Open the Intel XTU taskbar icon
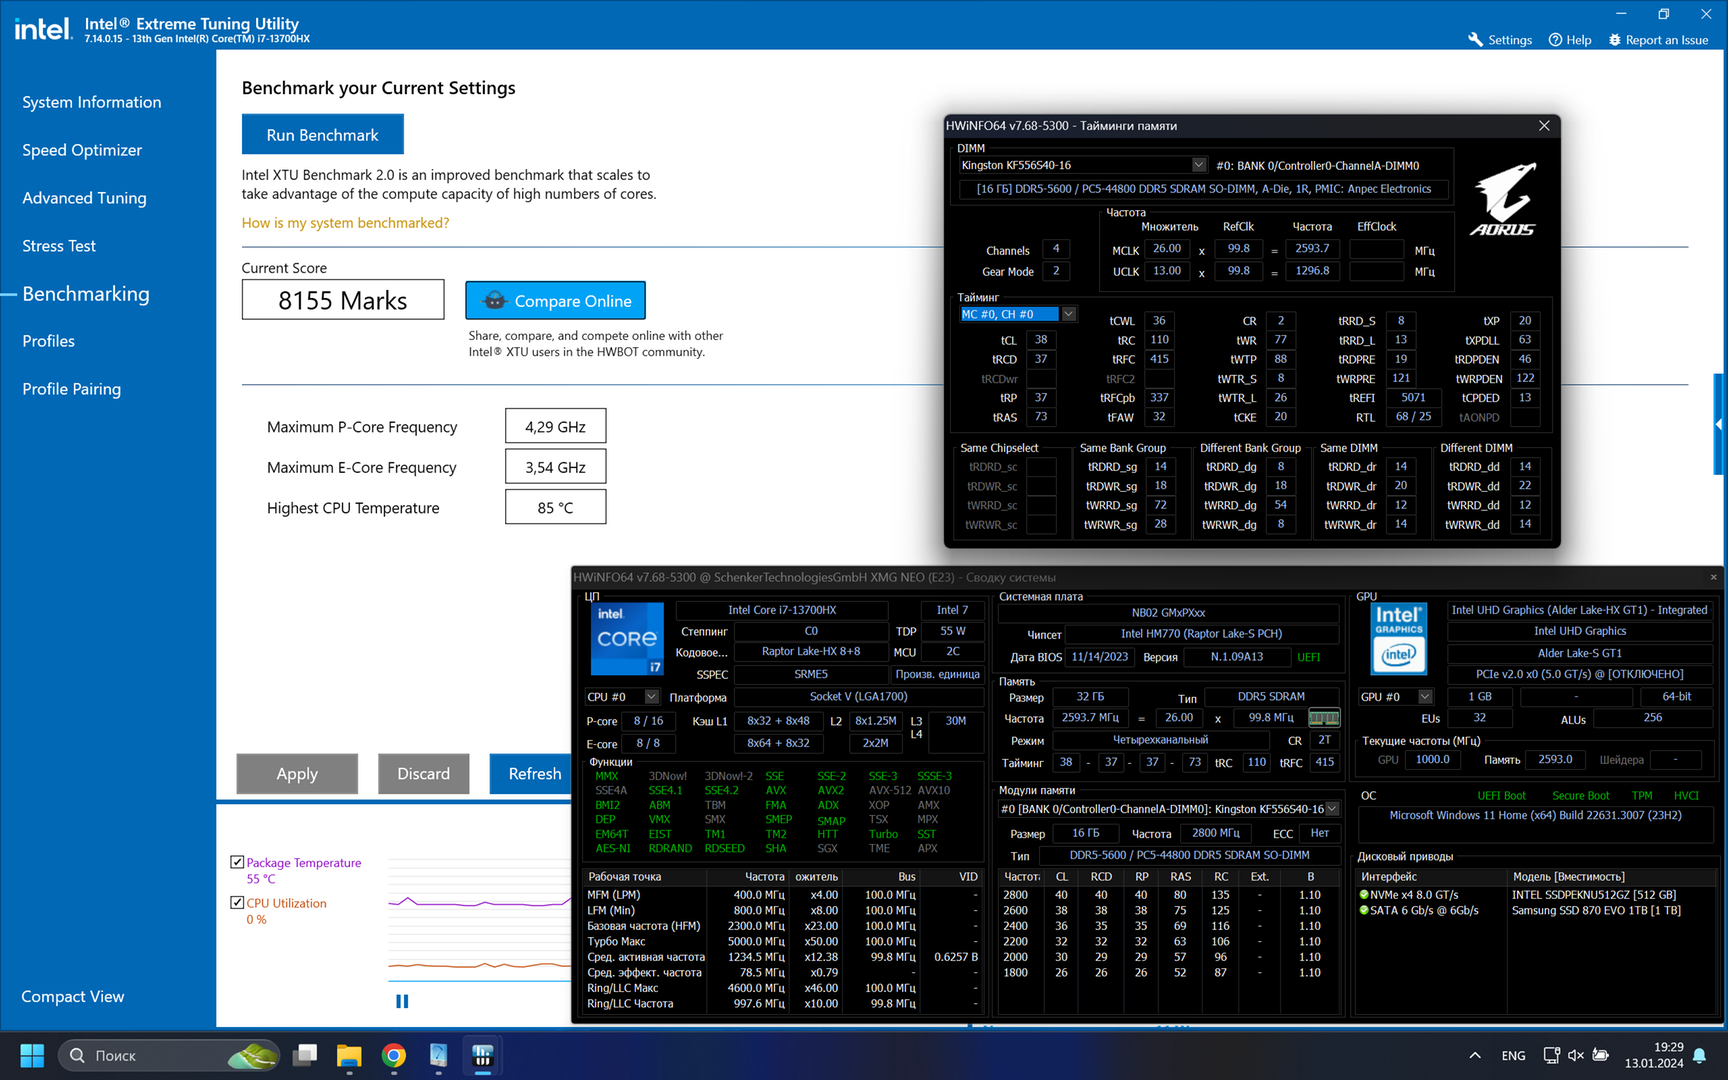This screenshot has height=1080, width=1728. pos(483,1055)
